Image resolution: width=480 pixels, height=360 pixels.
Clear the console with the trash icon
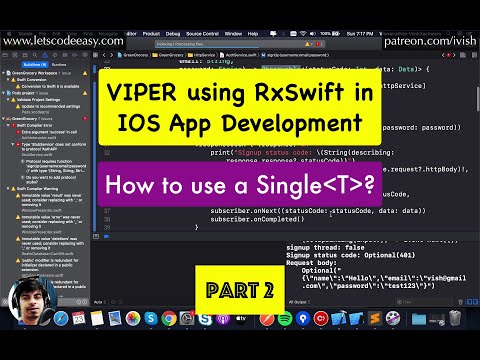tap(460, 302)
